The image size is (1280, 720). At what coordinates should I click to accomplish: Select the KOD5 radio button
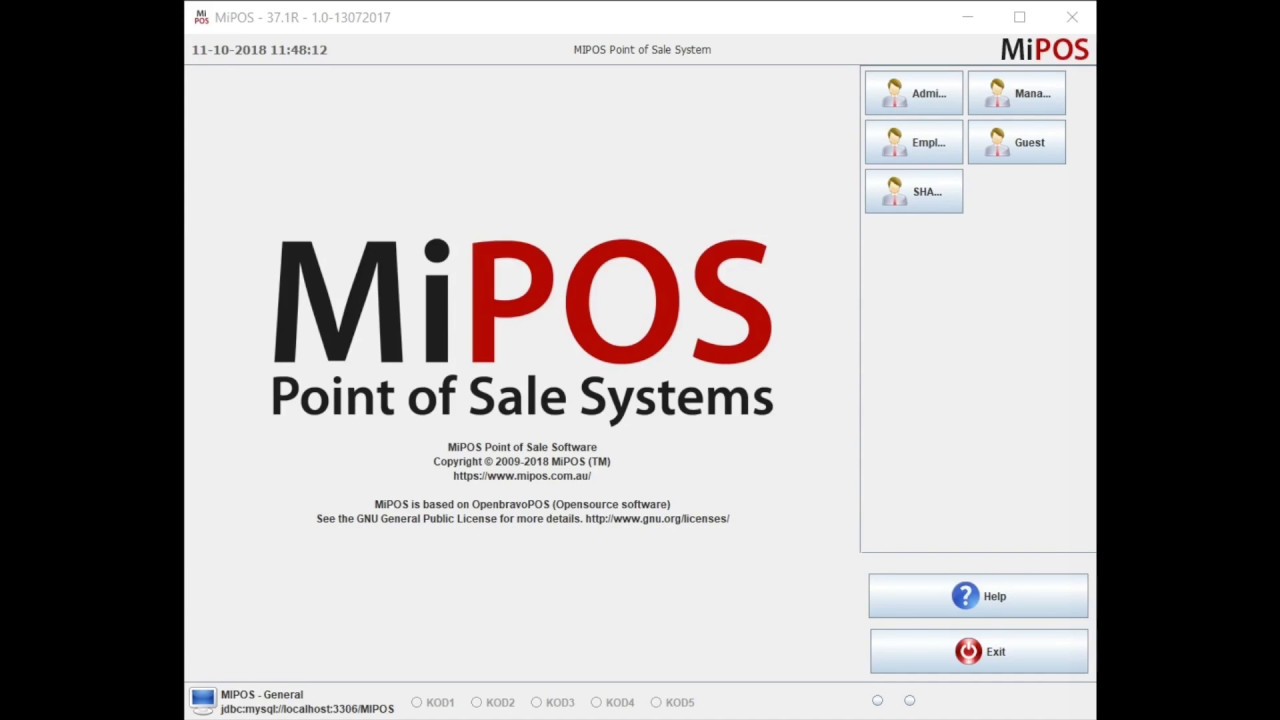click(672, 702)
